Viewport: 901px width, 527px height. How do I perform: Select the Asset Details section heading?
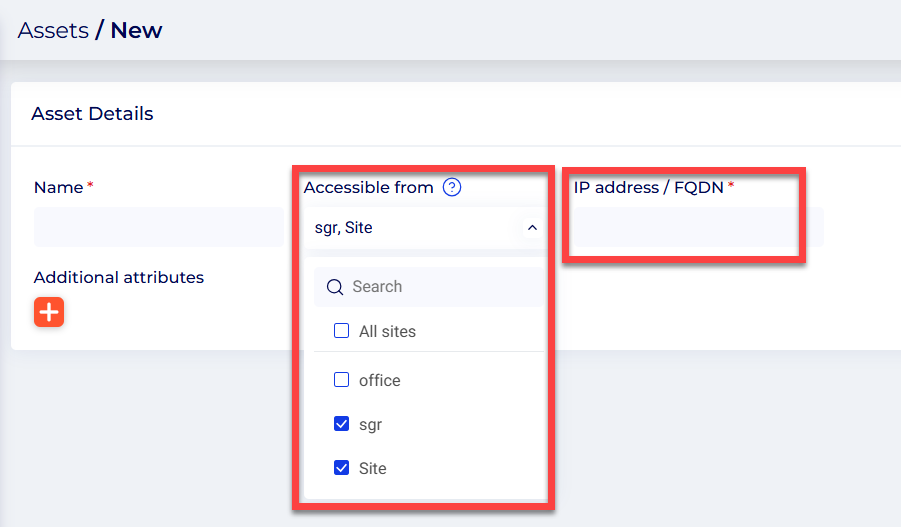coord(92,114)
